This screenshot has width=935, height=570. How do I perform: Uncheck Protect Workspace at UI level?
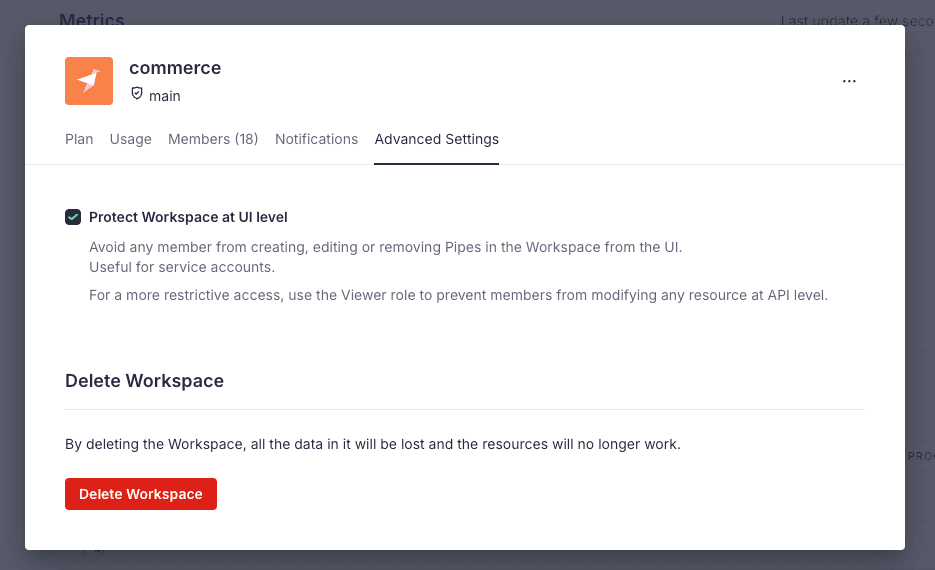tap(73, 217)
